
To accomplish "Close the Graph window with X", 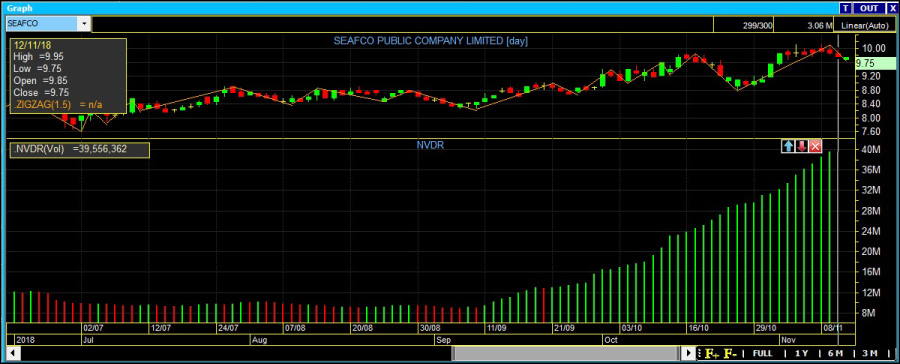I will pos(893,8).
